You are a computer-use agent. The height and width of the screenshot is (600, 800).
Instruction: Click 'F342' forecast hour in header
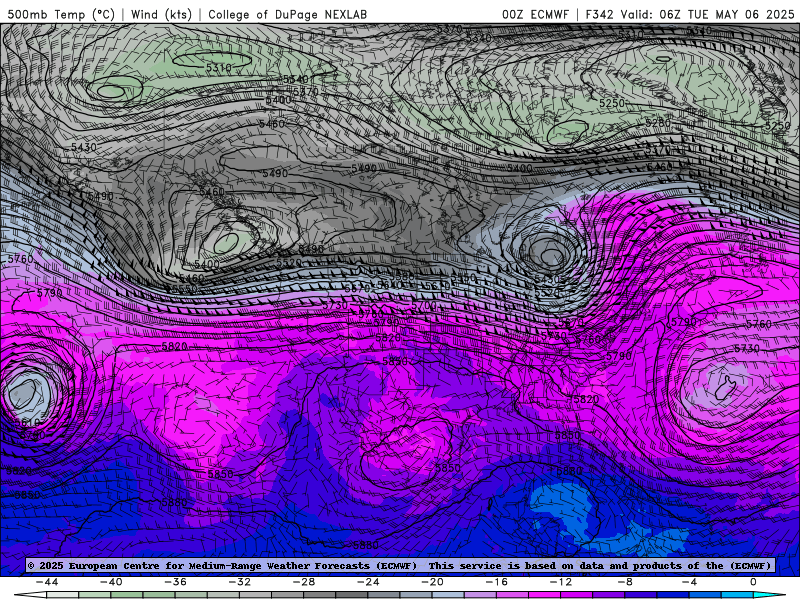coord(599,14)
